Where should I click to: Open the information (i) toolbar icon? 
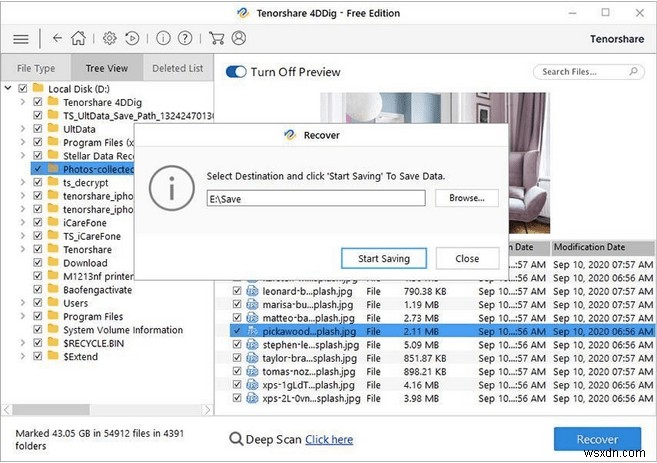click(163, 38)
